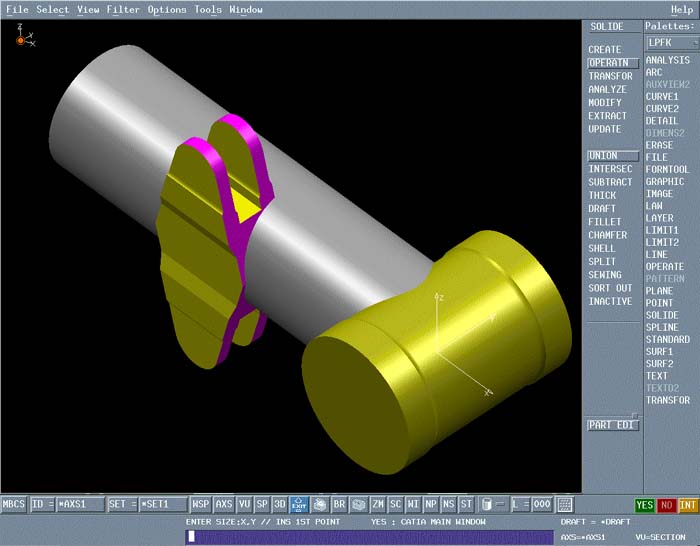The width and height of the screenshot is (700, 546).
Task: Click the 3D view toolbar button
Action: click(279, 504)
